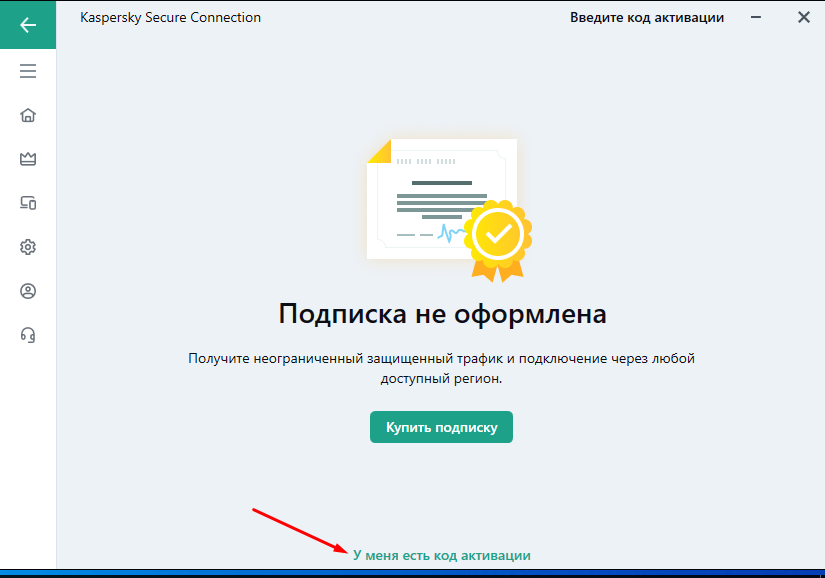
Task: Click the Подписка не оформлена heading
Action: [442, 314]
